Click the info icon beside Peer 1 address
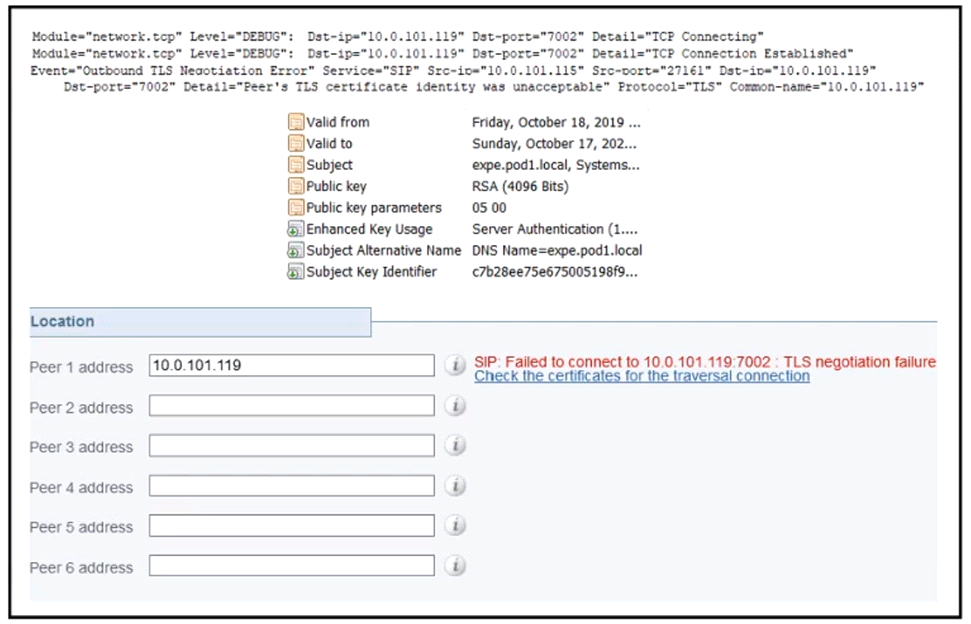This screenshot has width=971, height=624. tap(455, 366)
